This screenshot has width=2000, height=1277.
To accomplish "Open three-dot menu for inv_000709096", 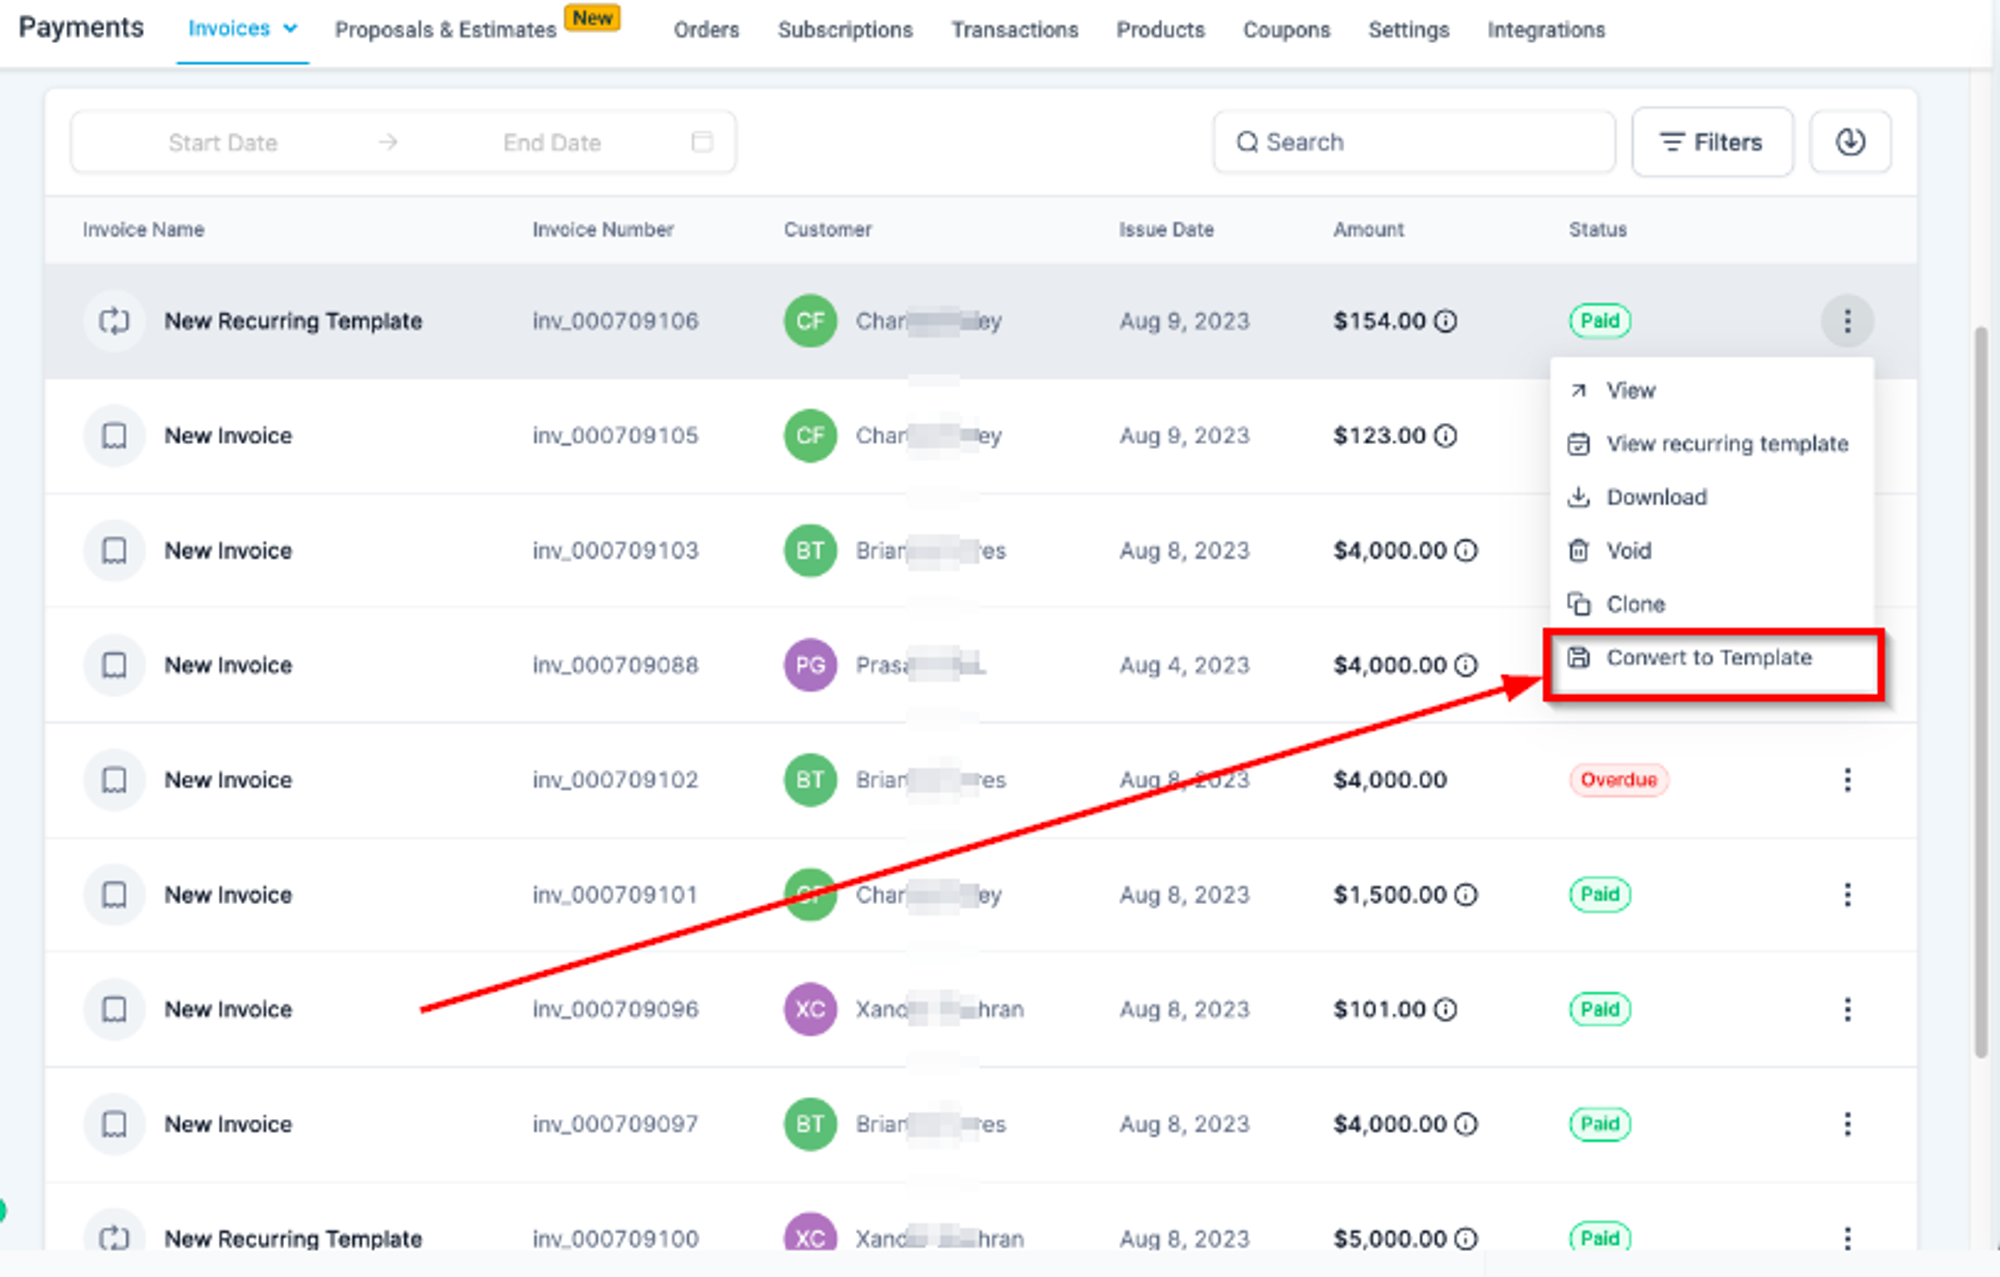I will click(1847, 1009).
